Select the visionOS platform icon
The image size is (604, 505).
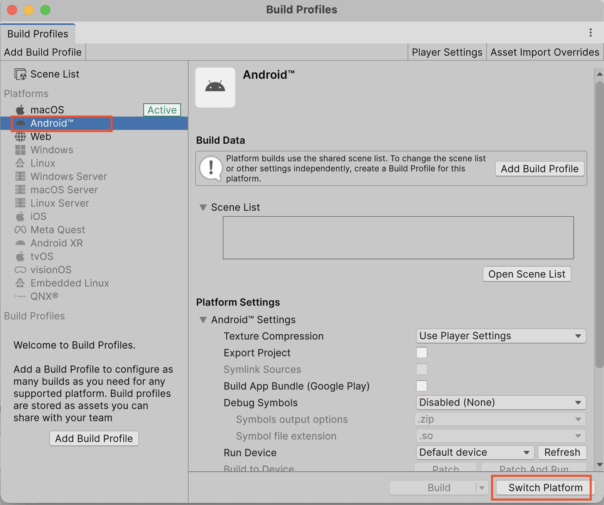coord(21,270)
